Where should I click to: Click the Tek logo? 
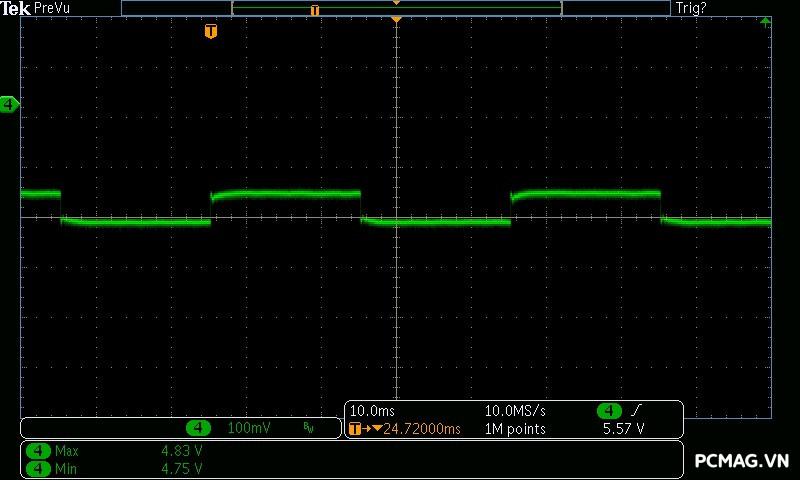pos(16,8)
